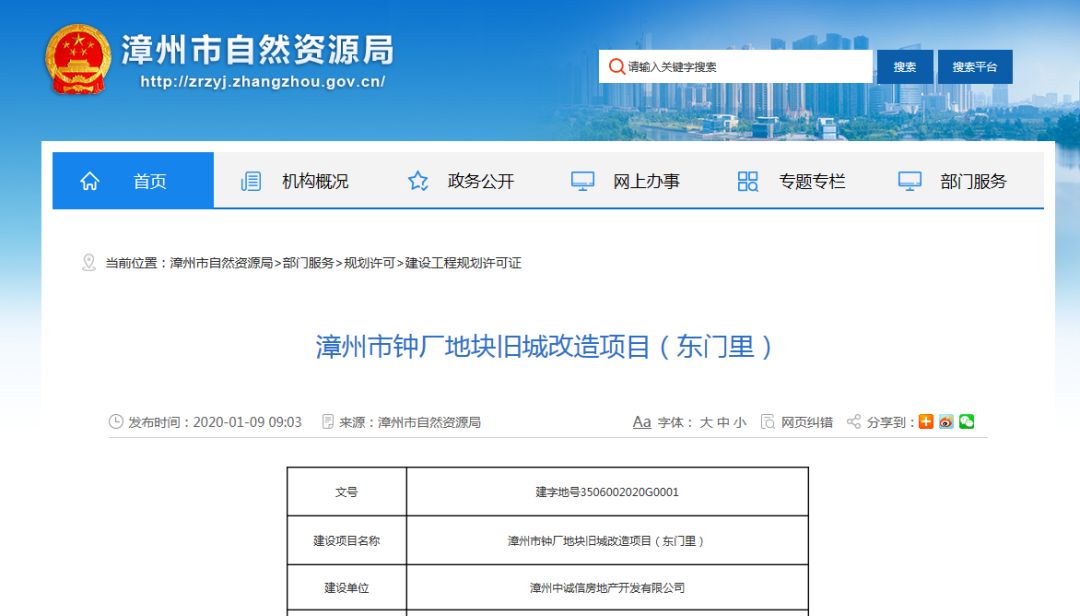Click table cell 文号
Screen dimensions: 1080x616
(346, 492)
